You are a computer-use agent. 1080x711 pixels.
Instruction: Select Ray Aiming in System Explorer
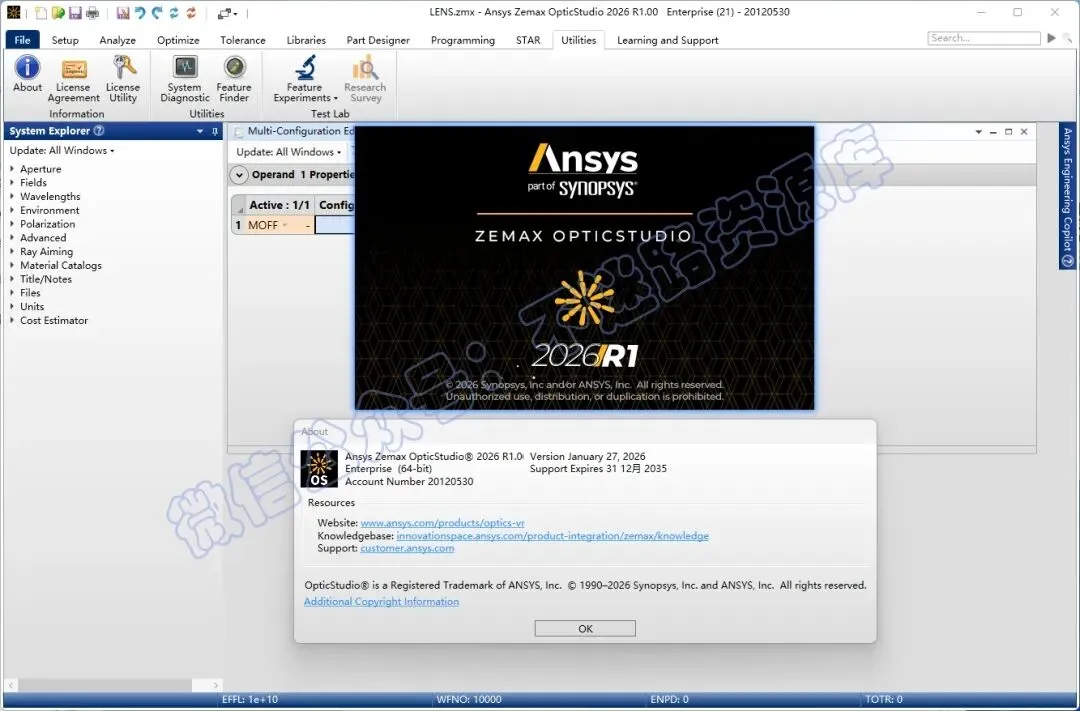coord(46,251)
